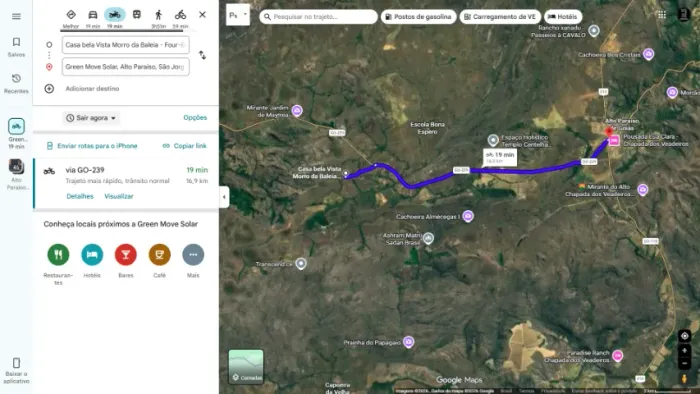Search nearby Restaurantes
The width and height of the screenshot is (700, 394).
[58, 255]
